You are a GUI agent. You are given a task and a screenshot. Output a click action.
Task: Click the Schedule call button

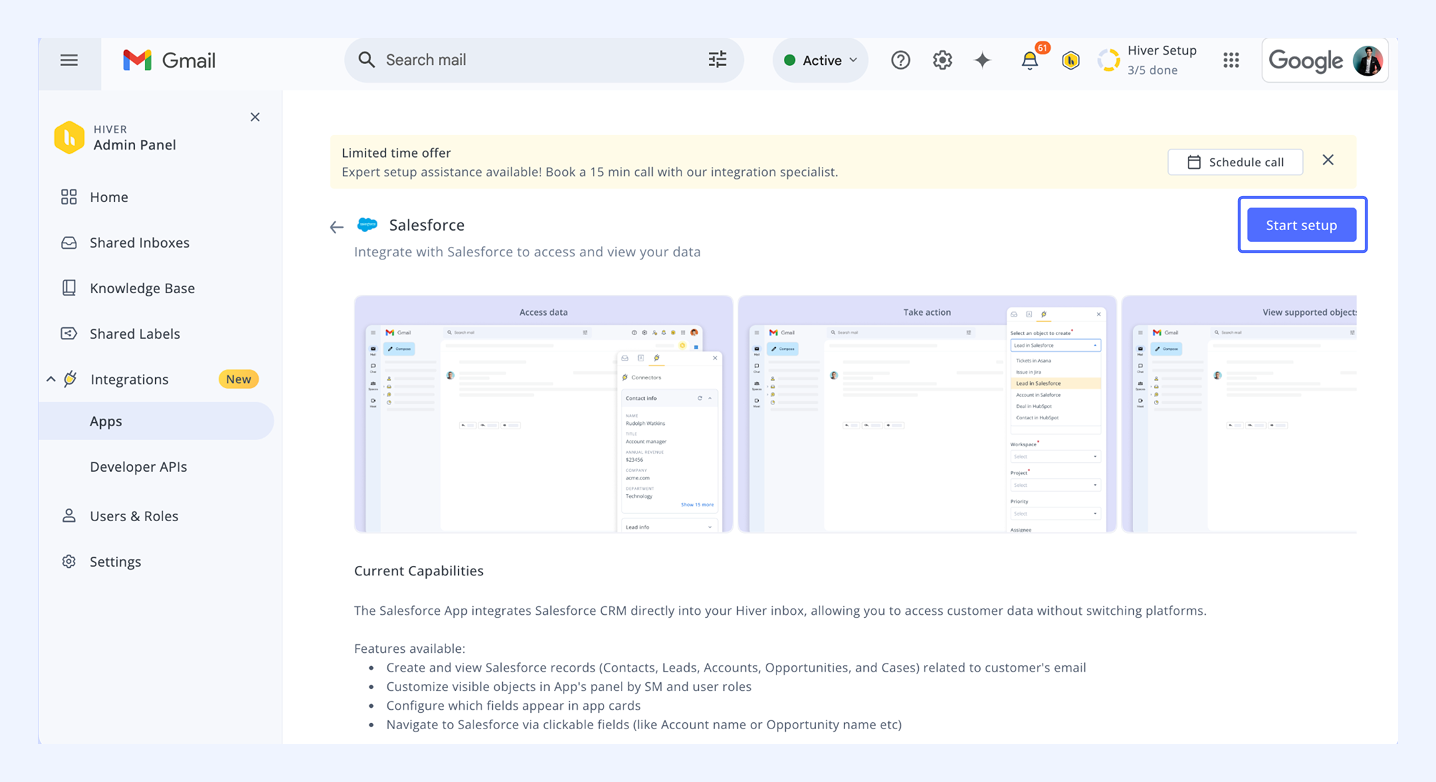pyautogui.click(x=1235, y=162)
